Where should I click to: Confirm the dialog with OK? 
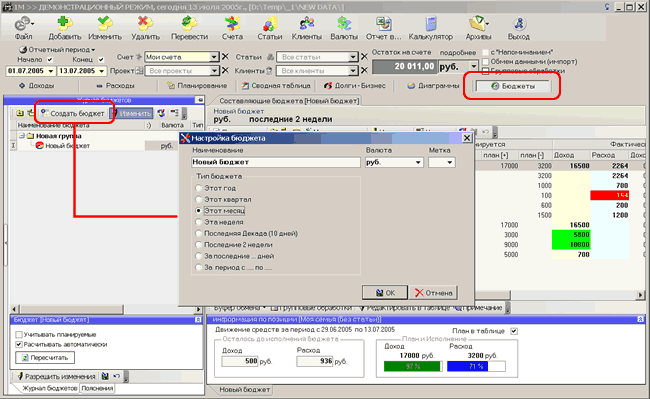point(385,293)
